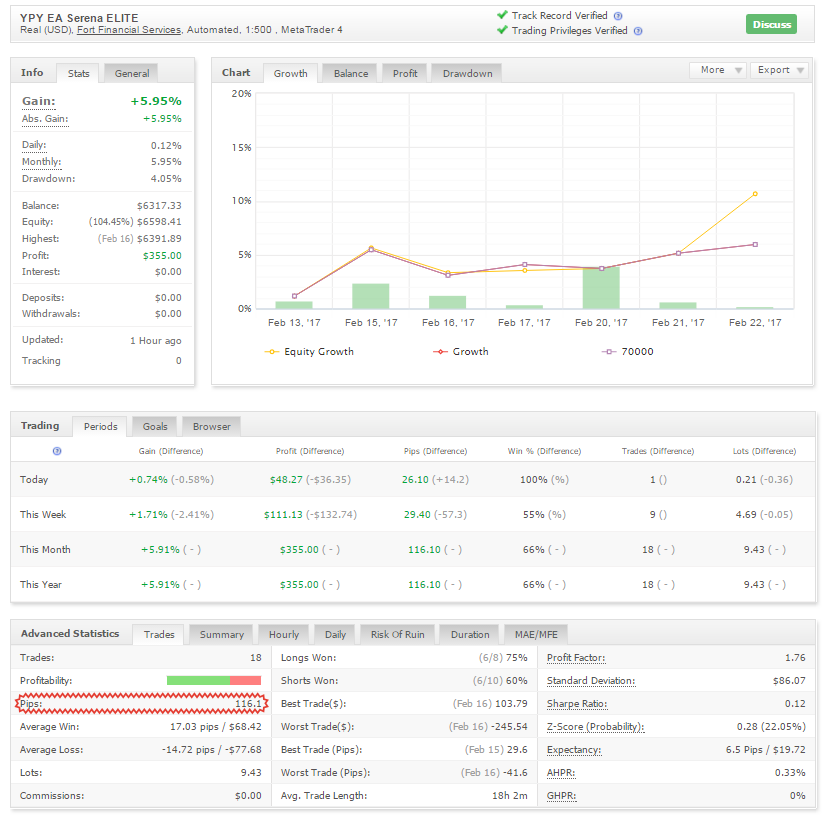Open the Periods tab
Image resolution: width=825 pixels, height=815 pixels.
point(100,427)
